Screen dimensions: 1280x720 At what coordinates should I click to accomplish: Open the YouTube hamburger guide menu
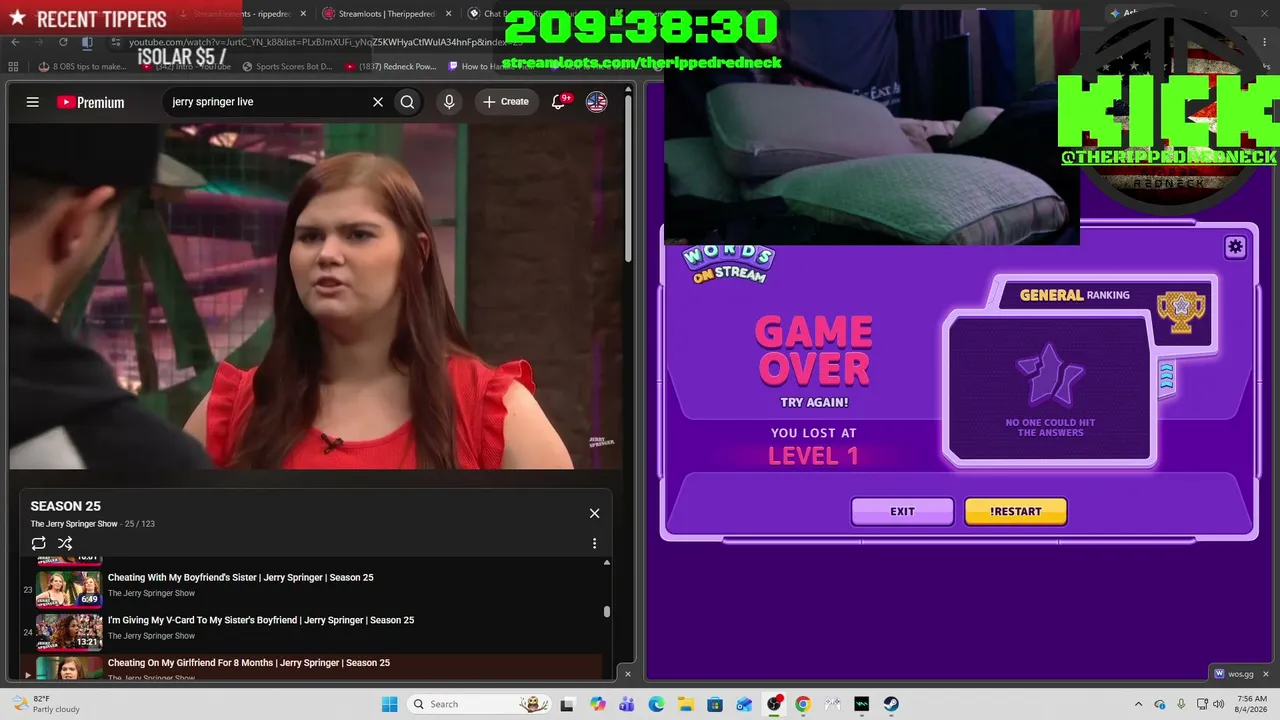tap(33, 102)
